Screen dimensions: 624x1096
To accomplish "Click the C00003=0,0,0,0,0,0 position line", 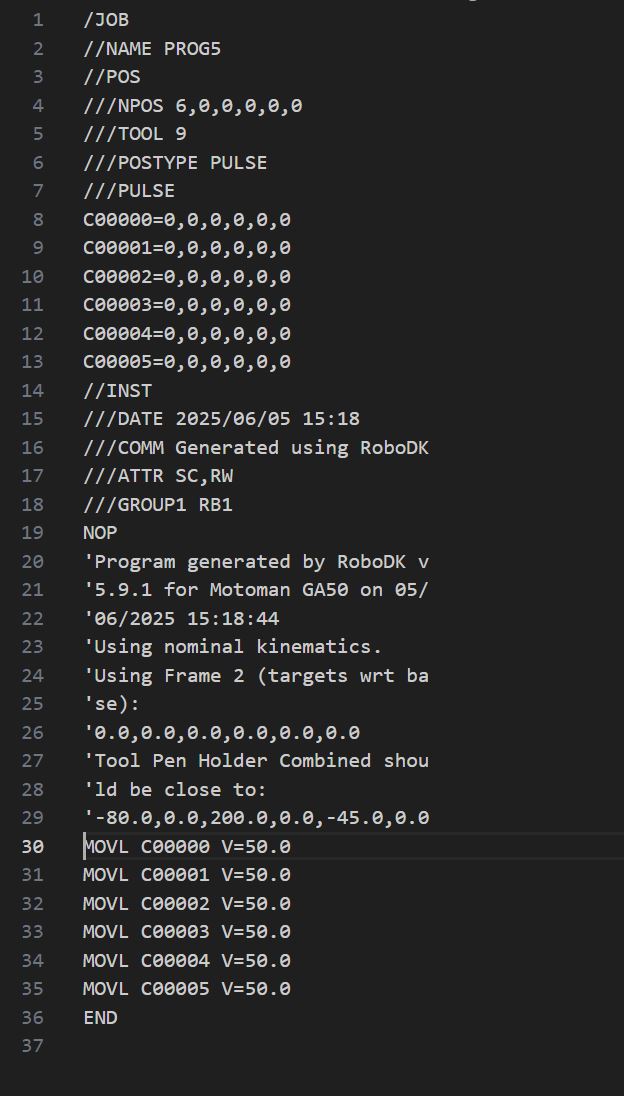I will 186,304.
